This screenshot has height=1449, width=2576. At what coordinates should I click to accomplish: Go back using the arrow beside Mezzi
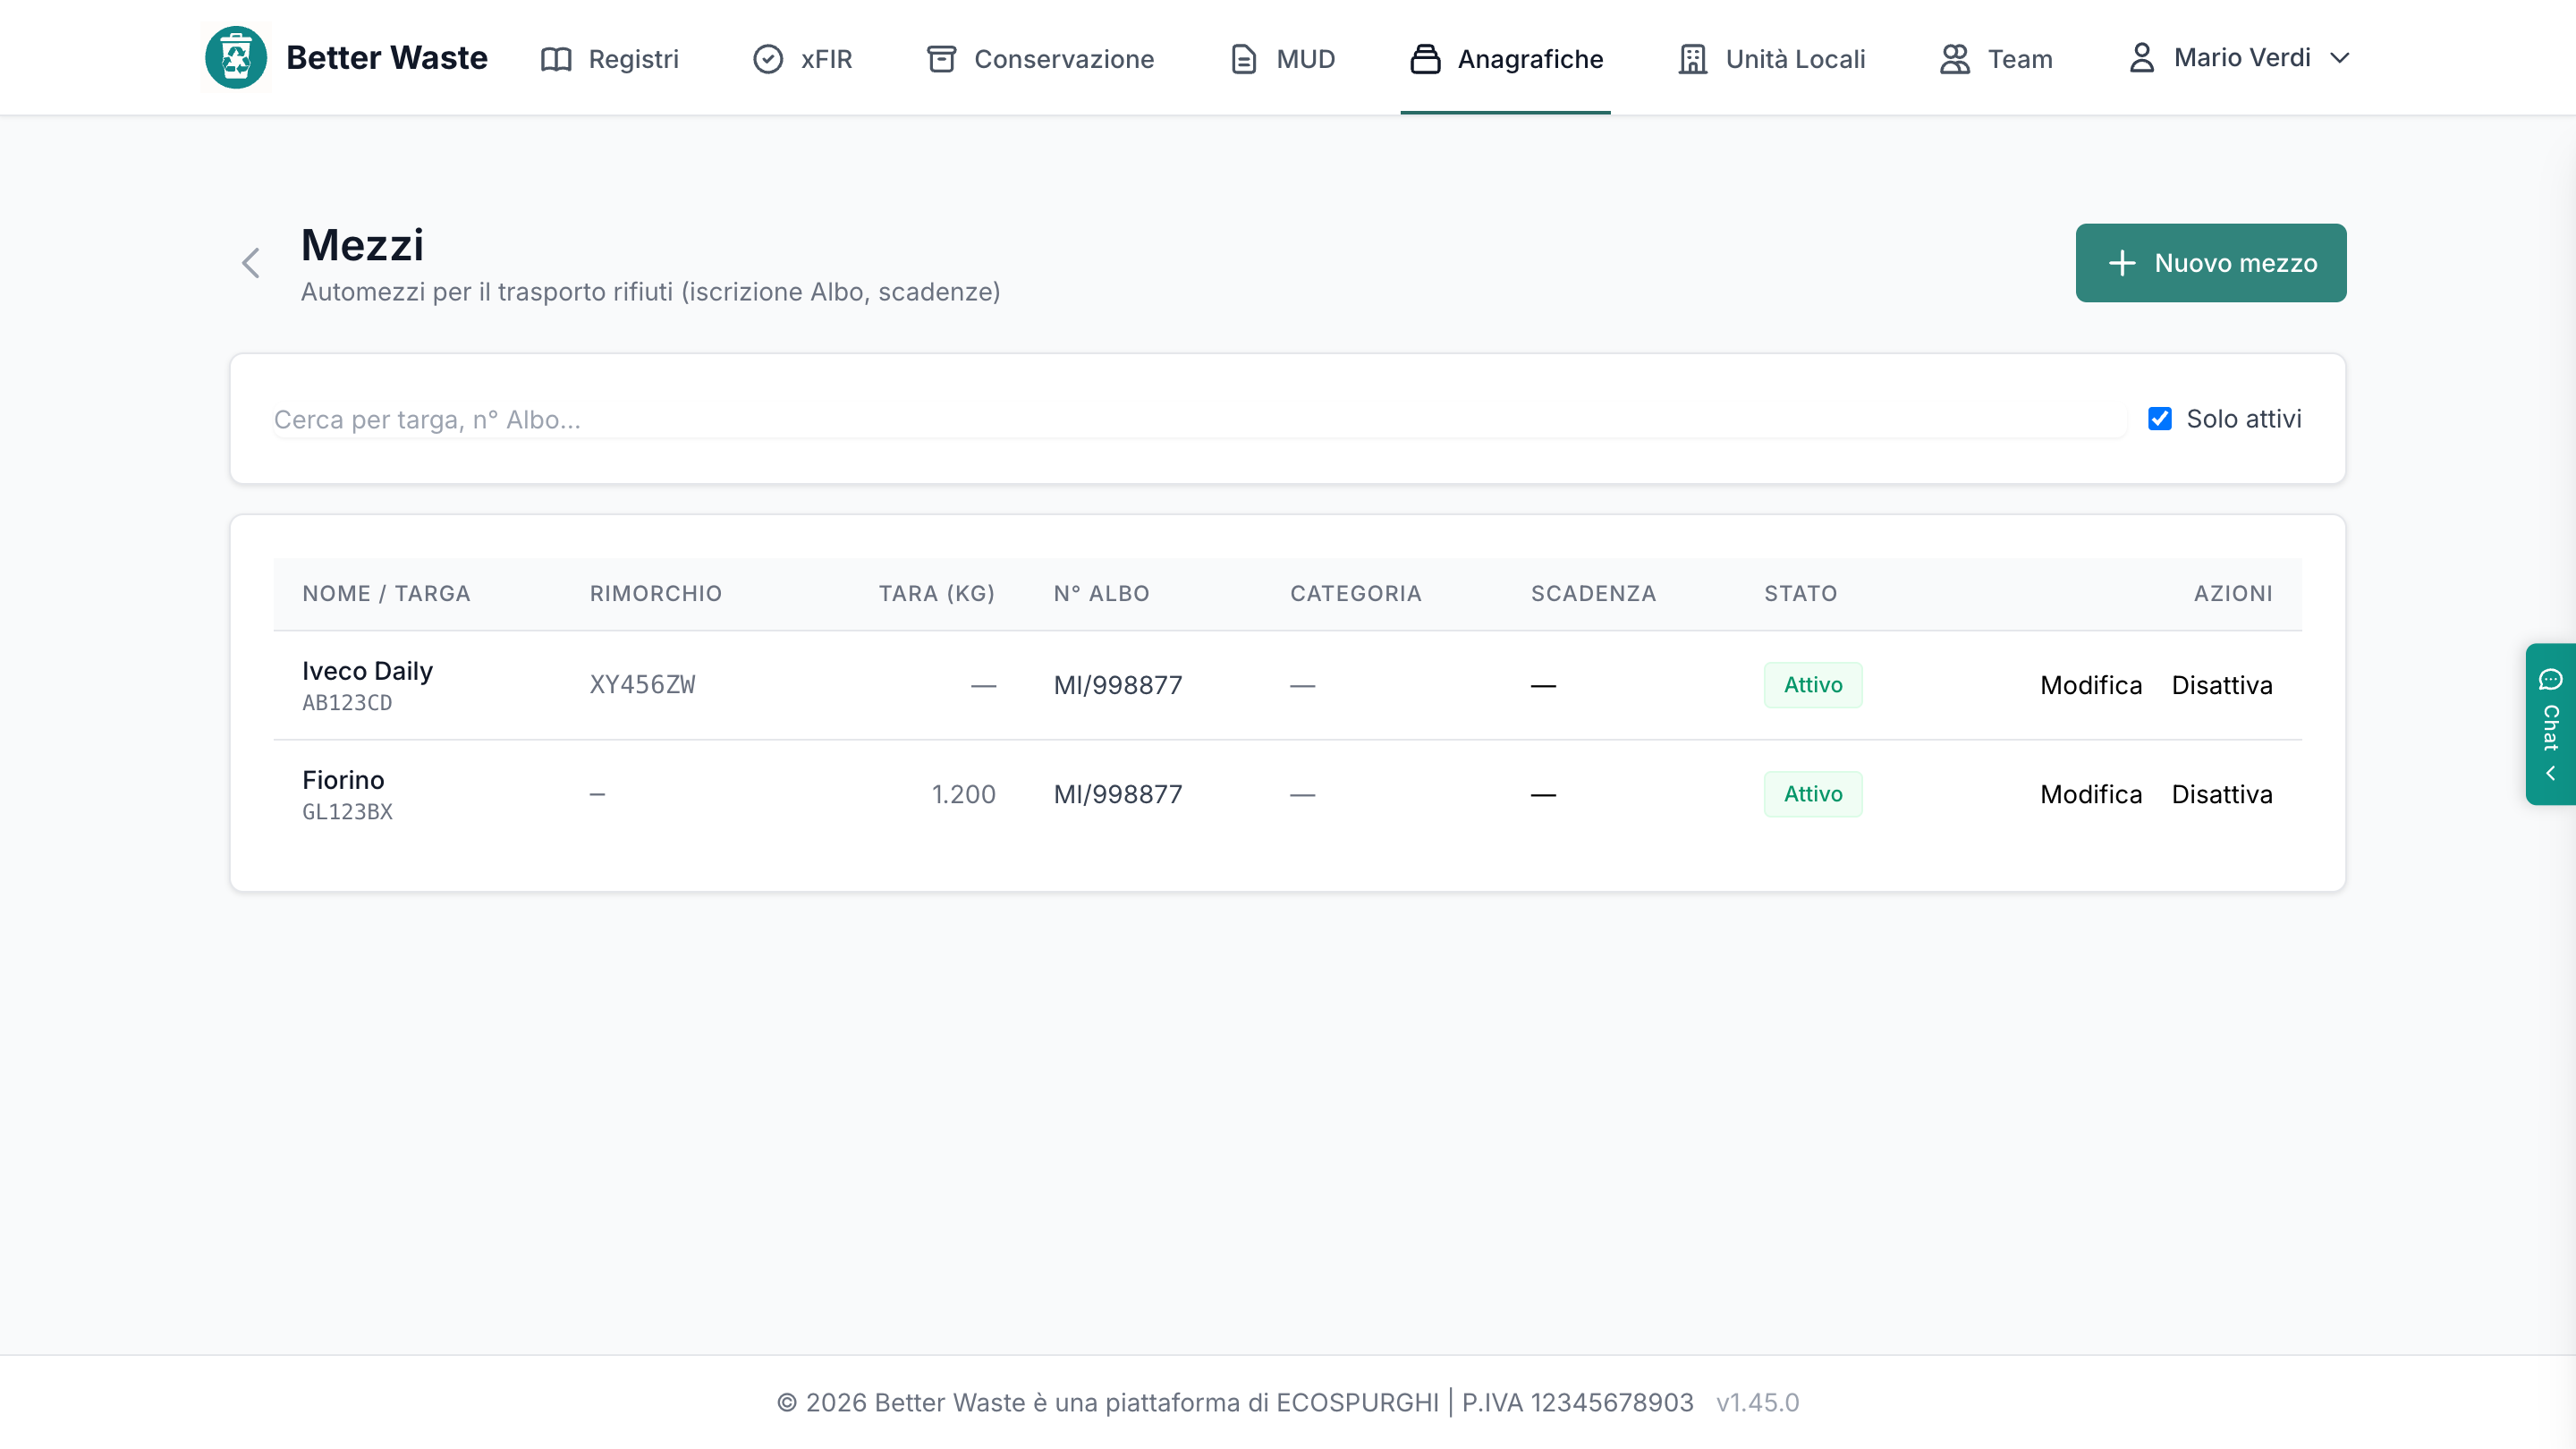tap(251, 263)
